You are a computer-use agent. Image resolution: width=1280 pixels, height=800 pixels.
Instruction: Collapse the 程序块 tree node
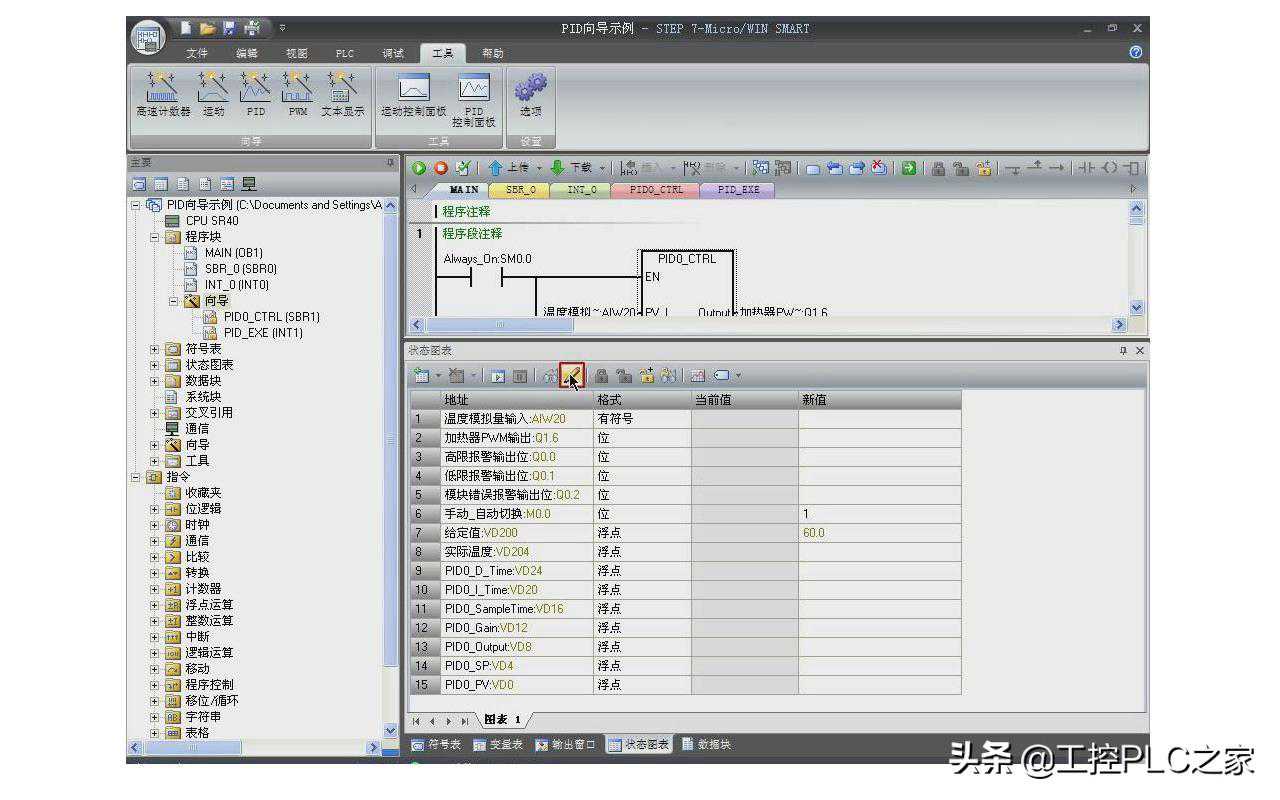(x=155, y=237)
